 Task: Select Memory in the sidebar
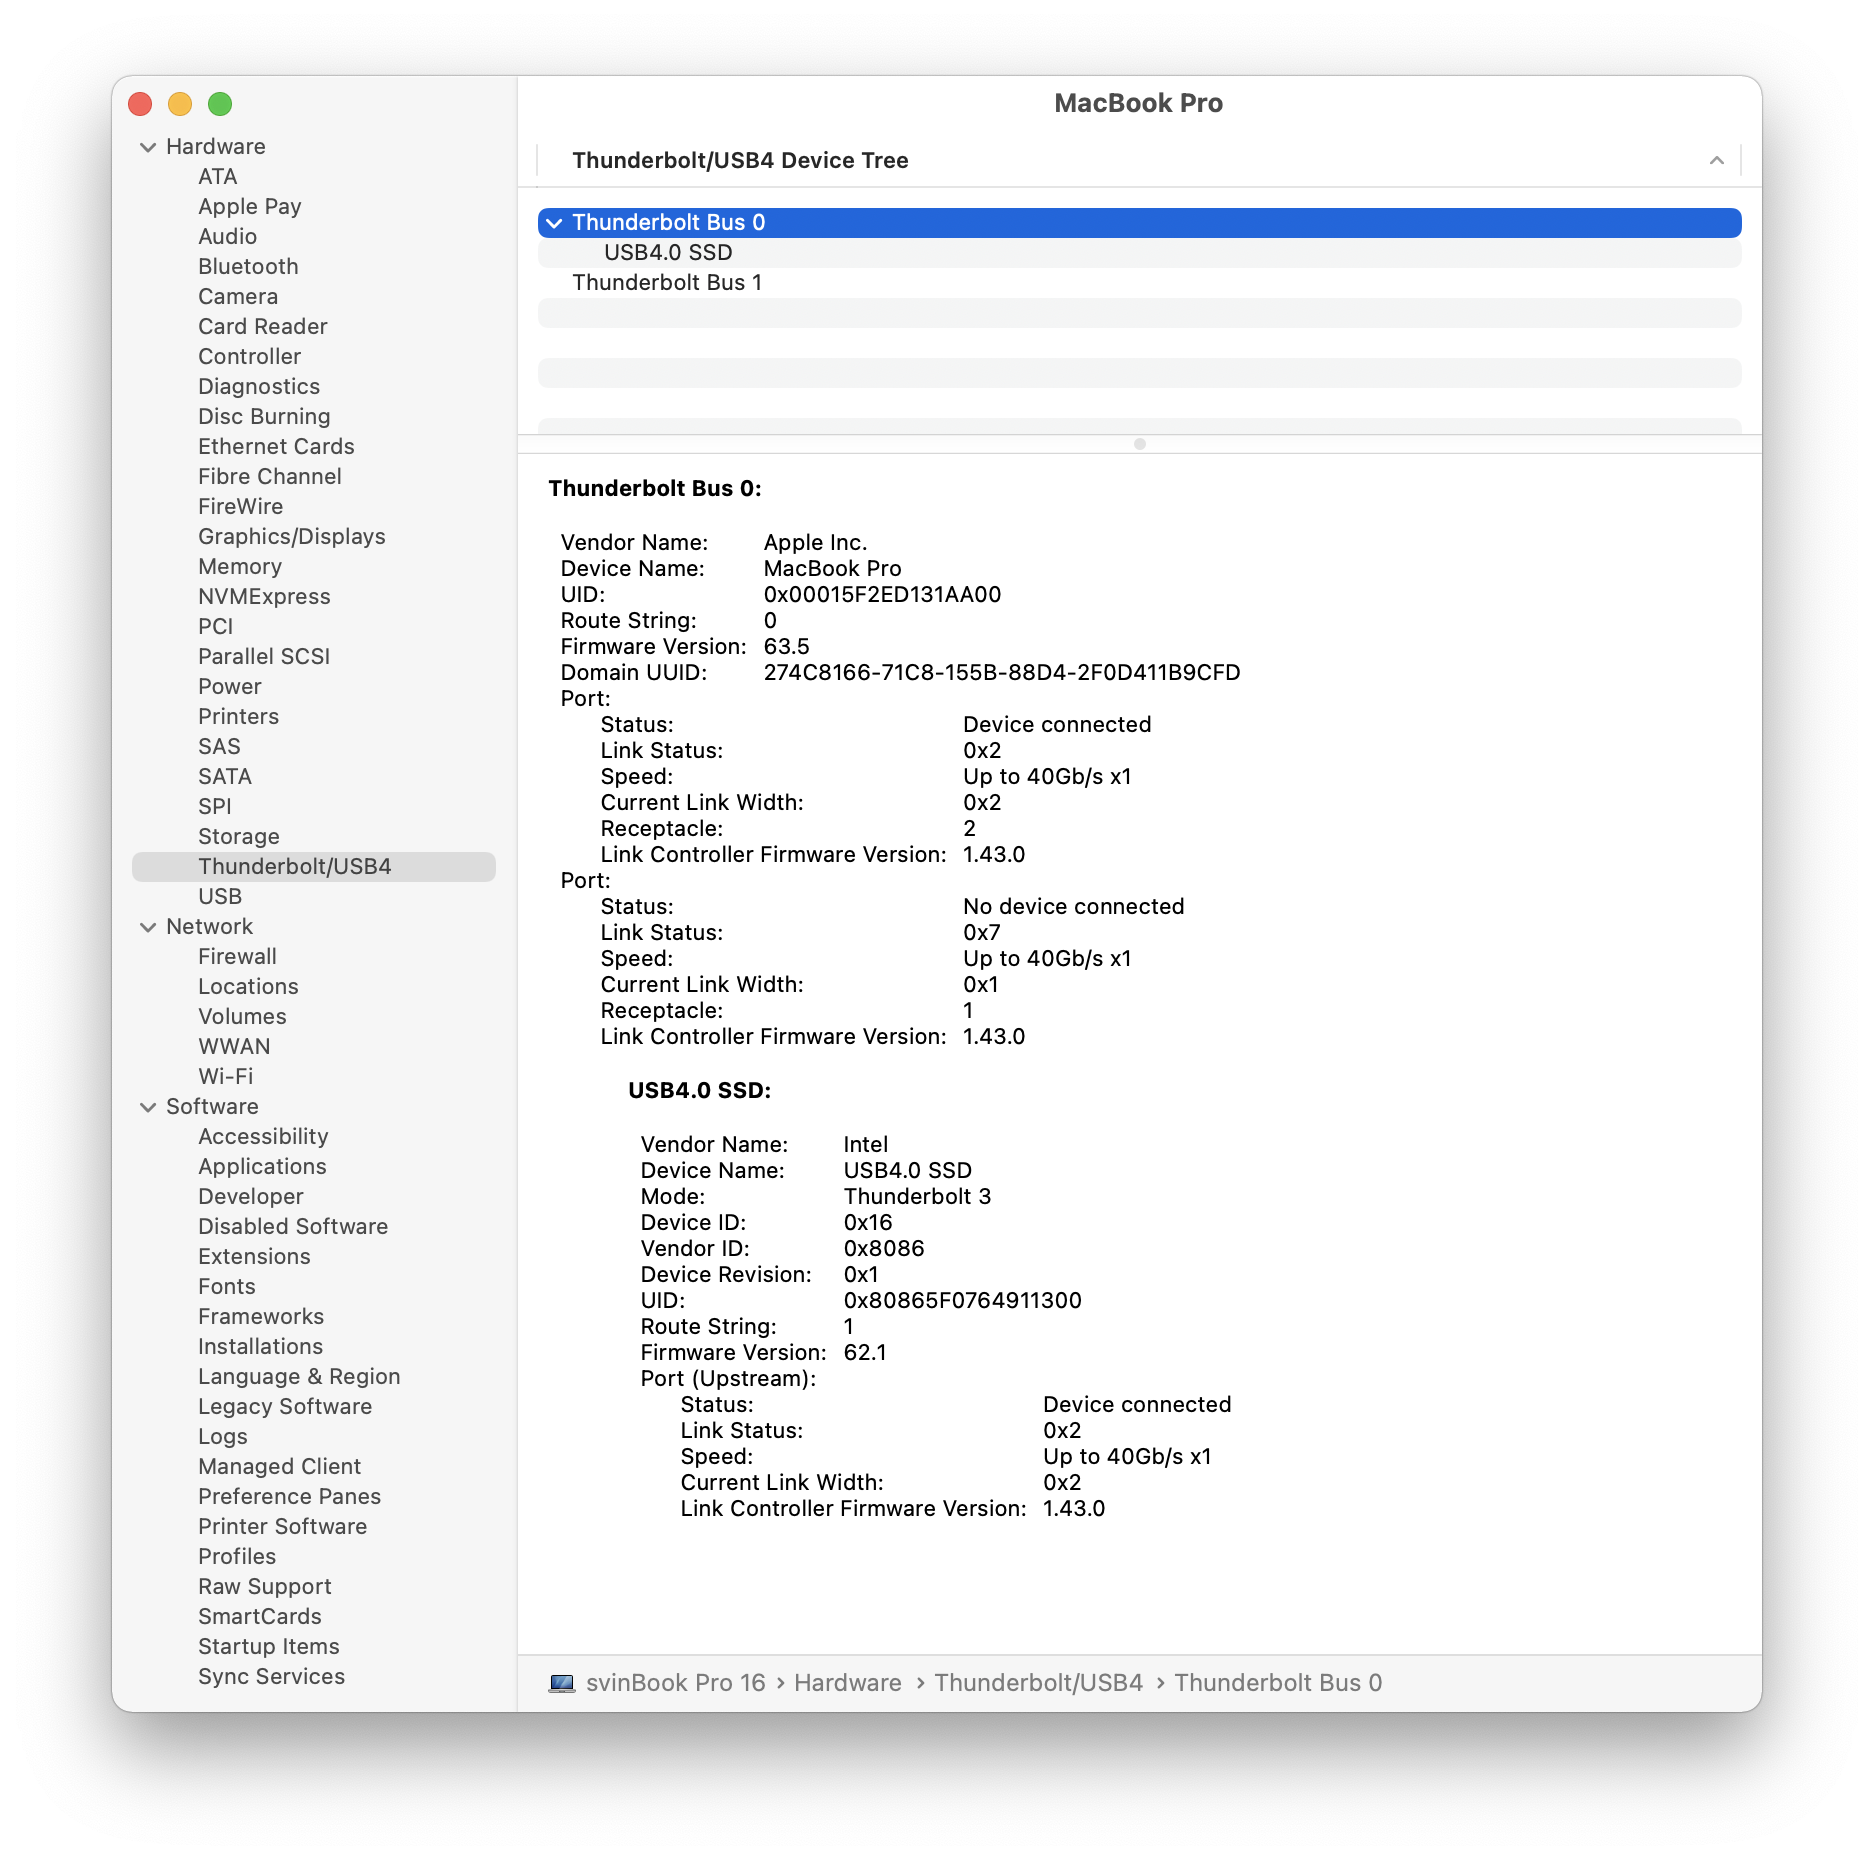pos(240,567)
